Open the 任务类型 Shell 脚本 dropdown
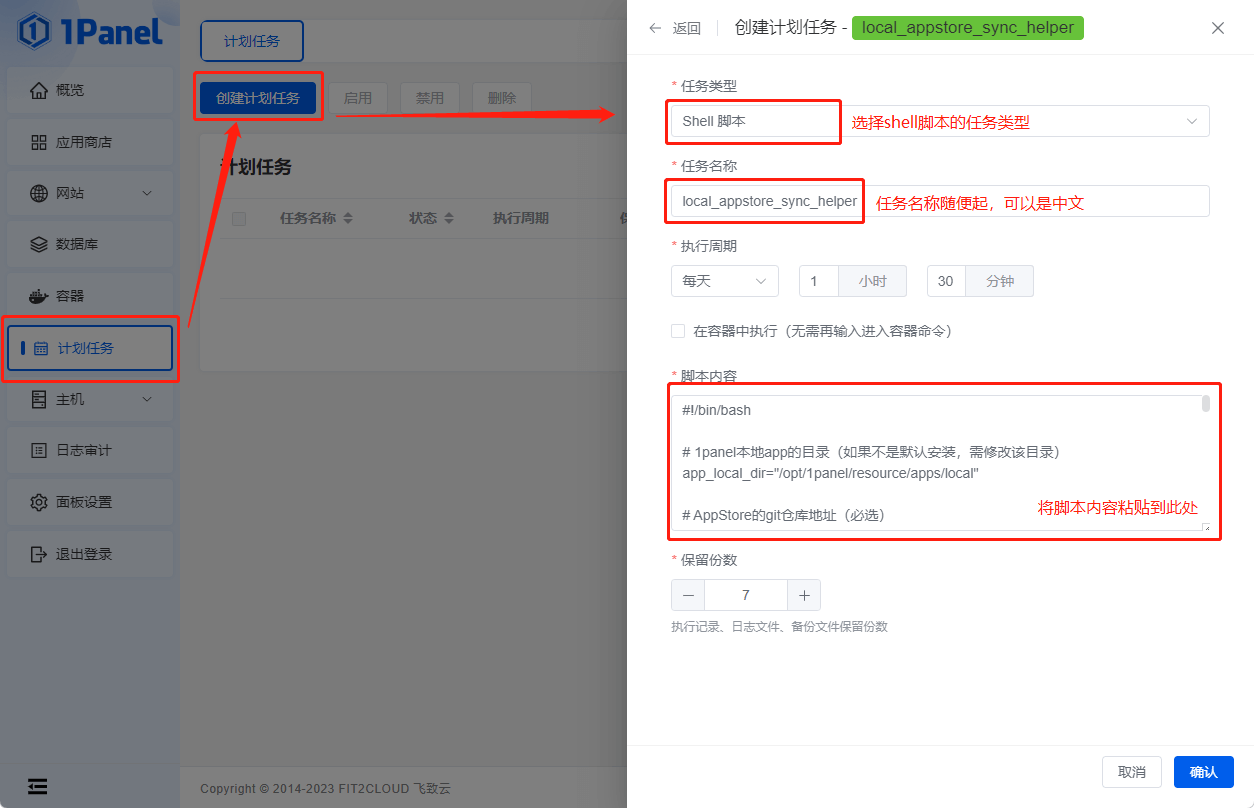 [x=940, y=121]
